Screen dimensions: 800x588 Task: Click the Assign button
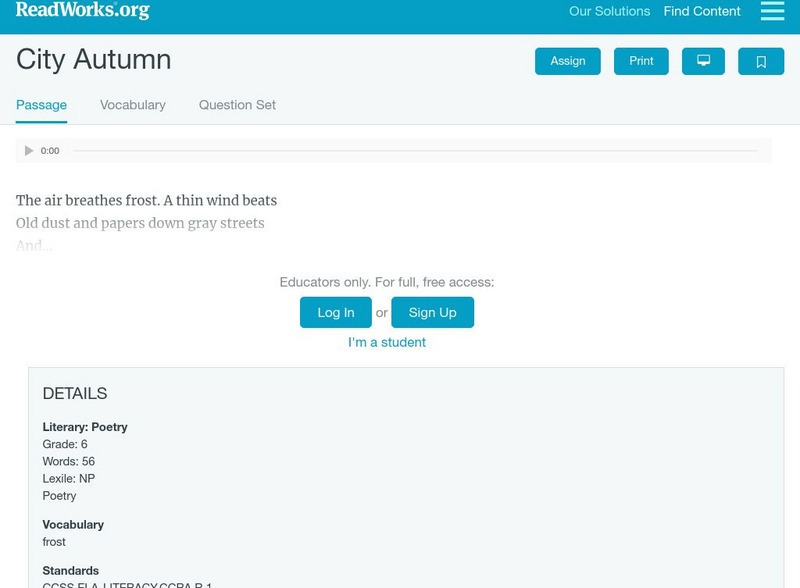click(567, 61)
